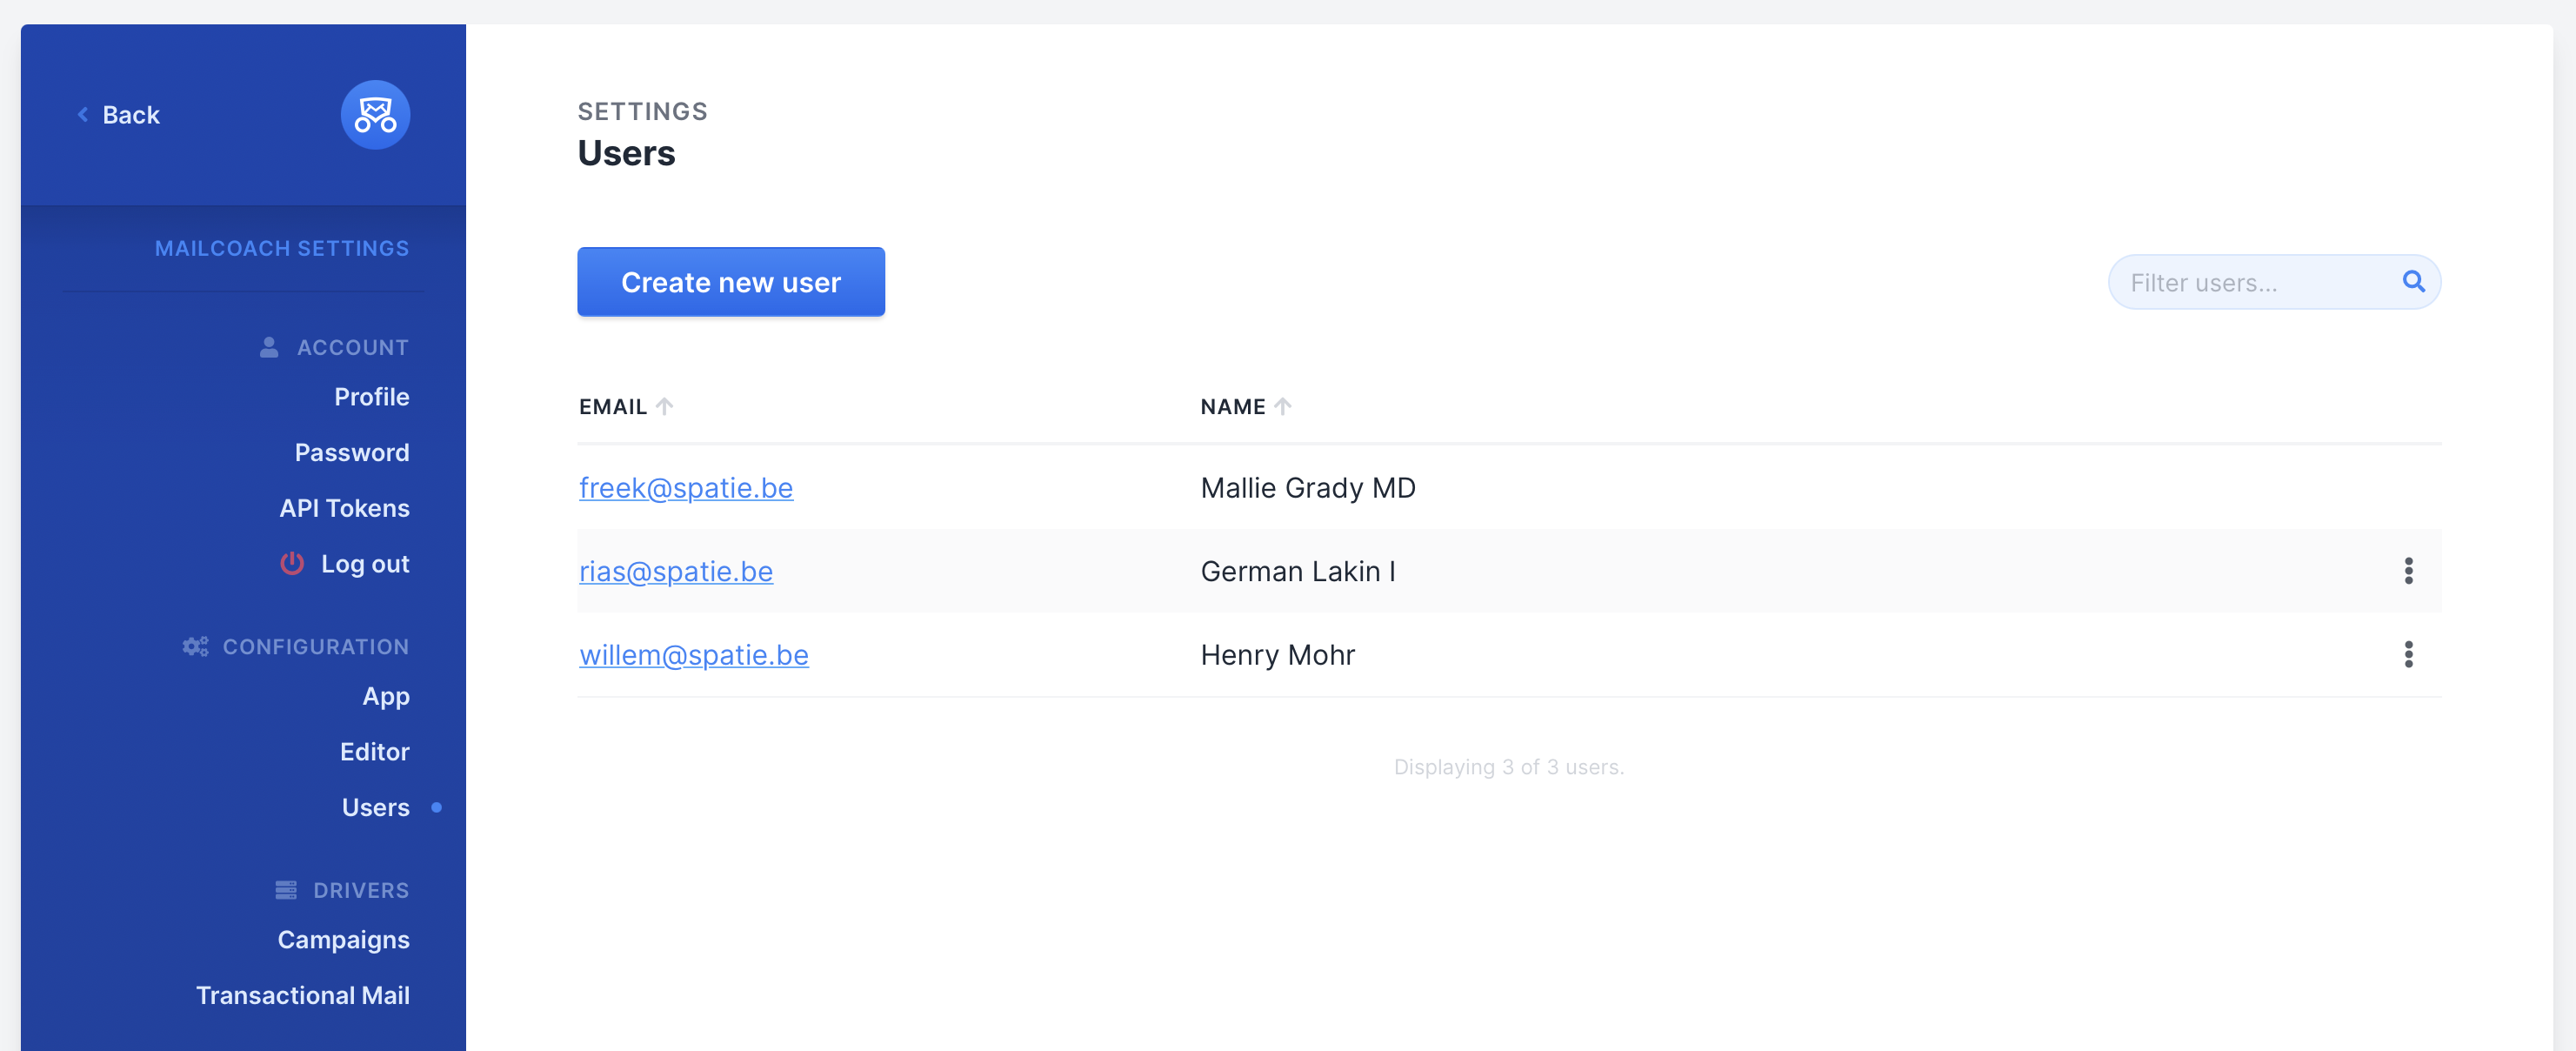This screenshot has height=1051, width=2576.
Task: Sort the table by the EMAIL column
Action: pyautogui.click(x=625, y=406)
